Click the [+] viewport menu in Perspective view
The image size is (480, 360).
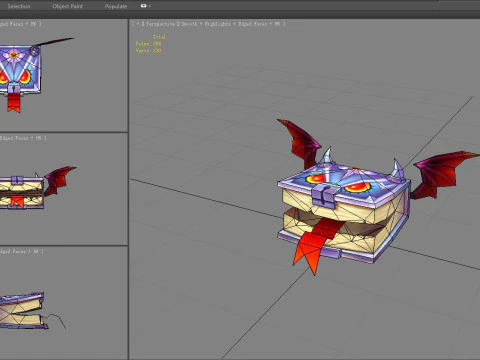(137, 24)
